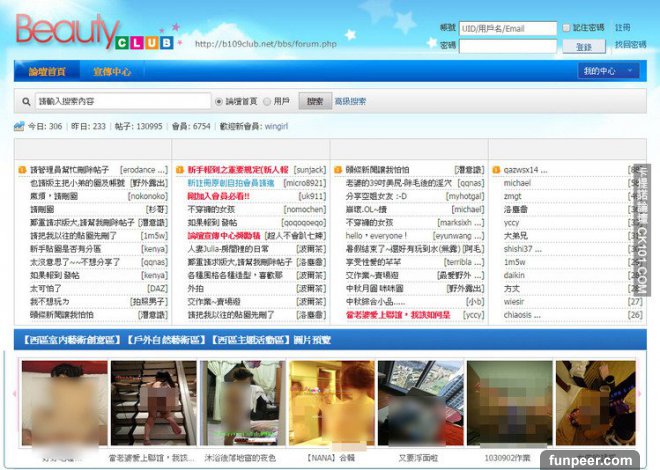Click the 找回密碼 recover password link
This screenshot has height=470, width=660.
[630, 45]
